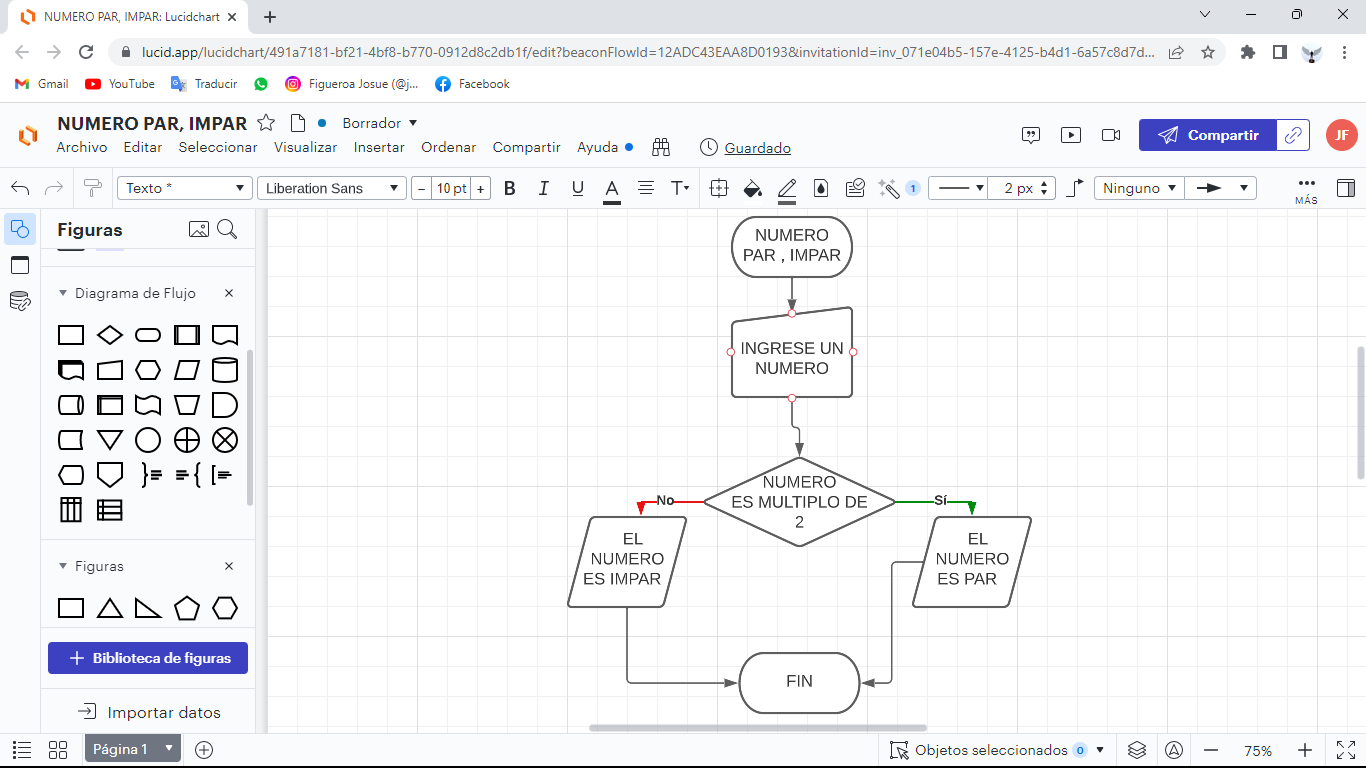Toggle underline text formatting
Image resolution: width=1366 pixels, height=768 pixels.
coord(577,188)
